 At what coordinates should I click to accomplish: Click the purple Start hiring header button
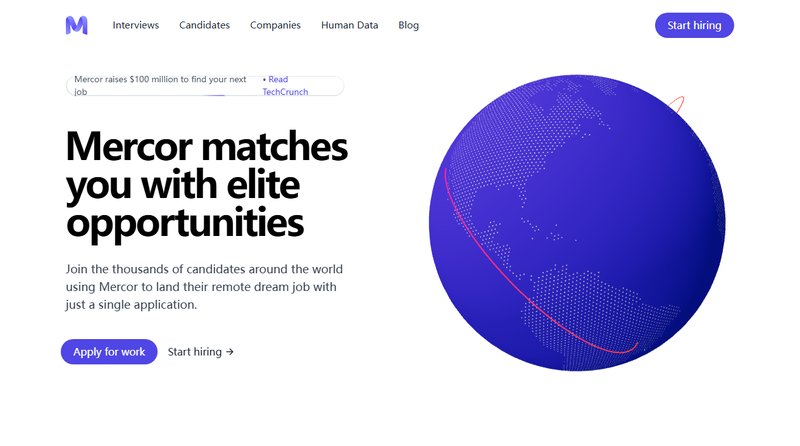694,25
